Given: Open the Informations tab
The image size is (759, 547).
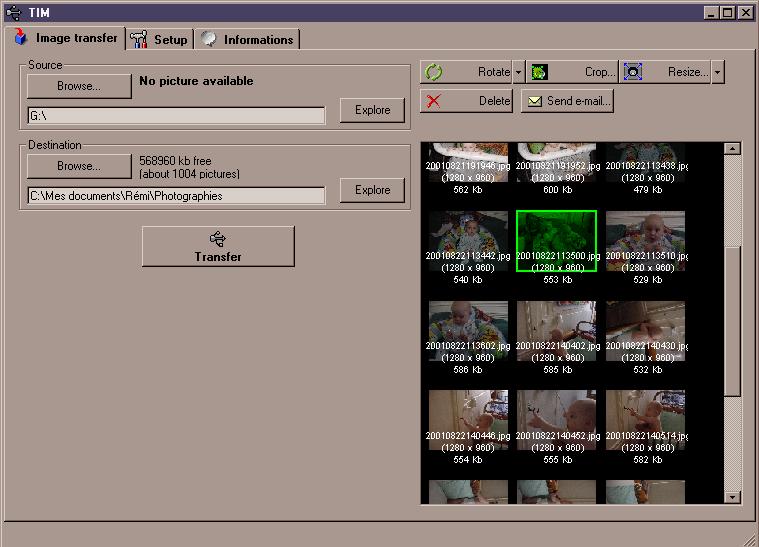Looking at the screenshot, I should tap(247, 39).
